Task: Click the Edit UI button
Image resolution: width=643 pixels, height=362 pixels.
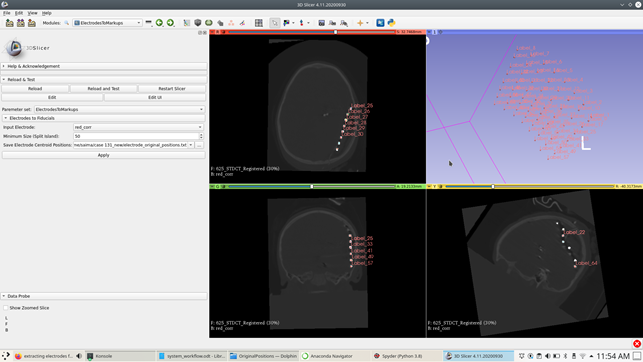Action: (x=155, y=97)
